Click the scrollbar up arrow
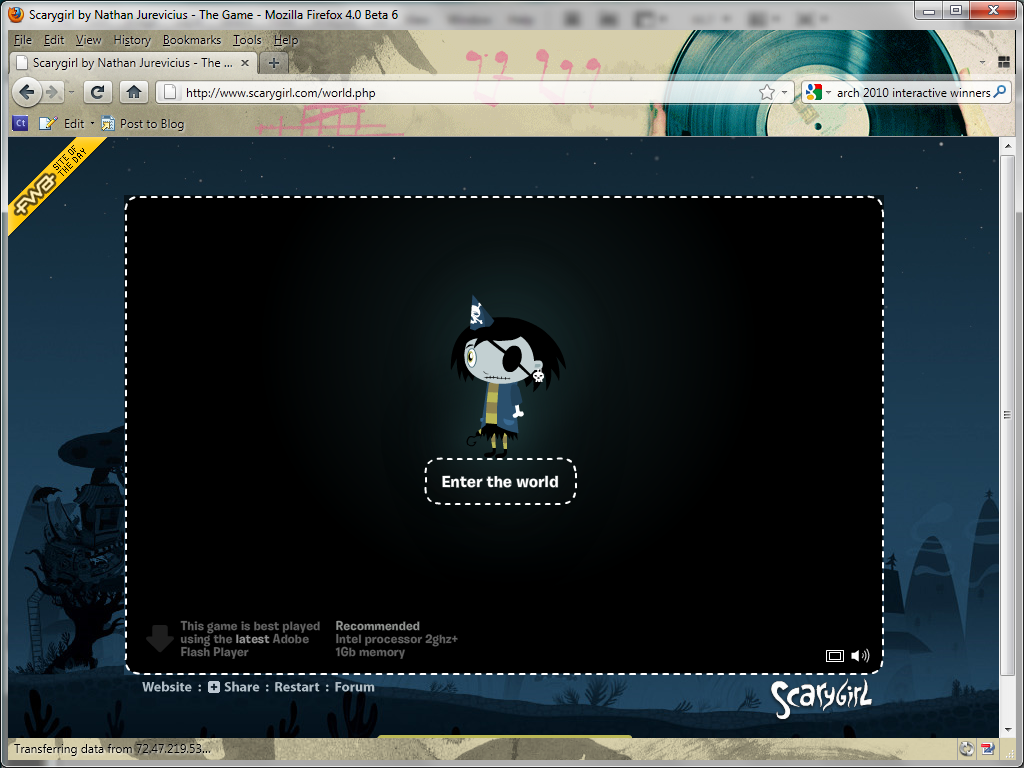The width and height of the screenshot is (1024, 768). coord(1007,146)
